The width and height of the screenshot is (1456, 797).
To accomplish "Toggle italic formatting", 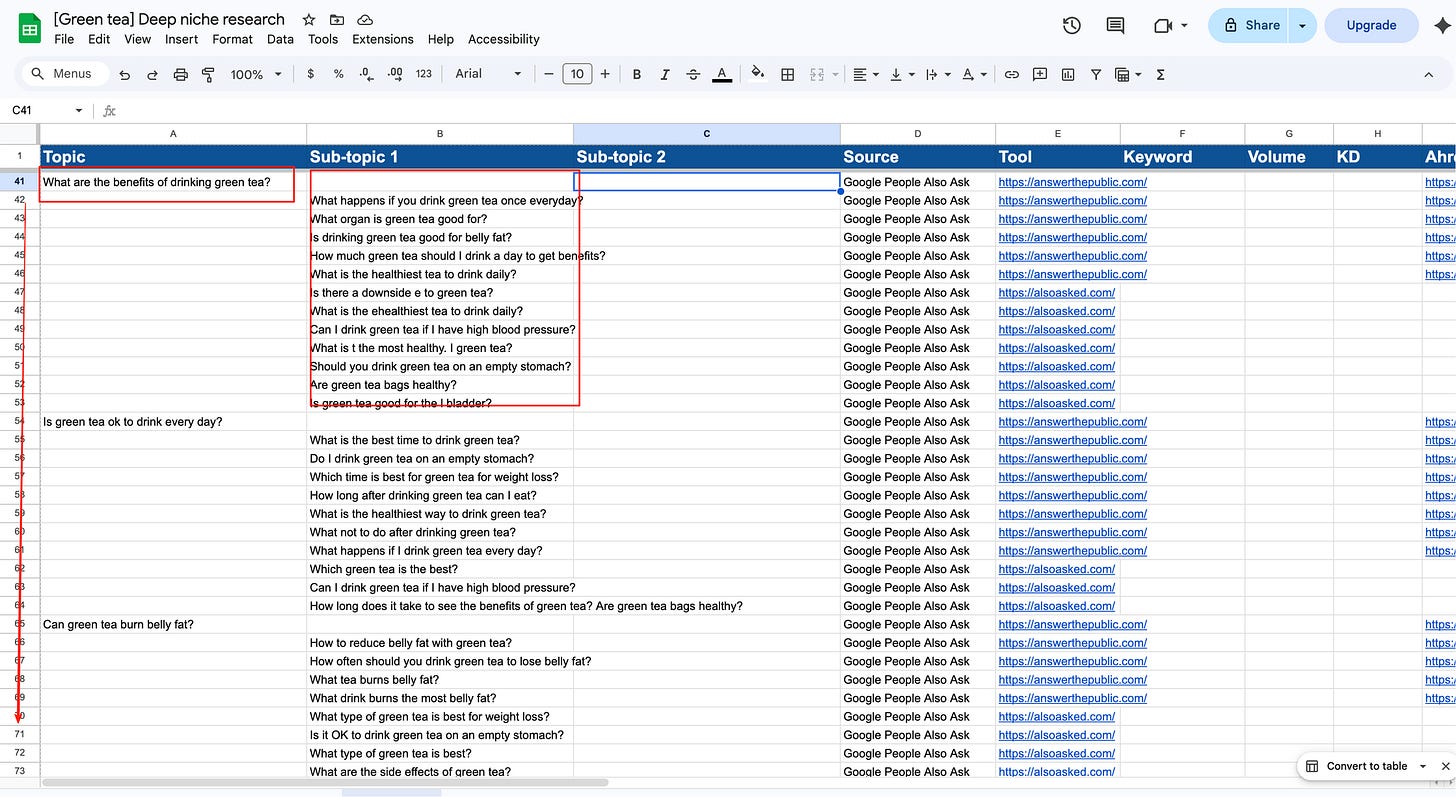I will coord(665,74).
